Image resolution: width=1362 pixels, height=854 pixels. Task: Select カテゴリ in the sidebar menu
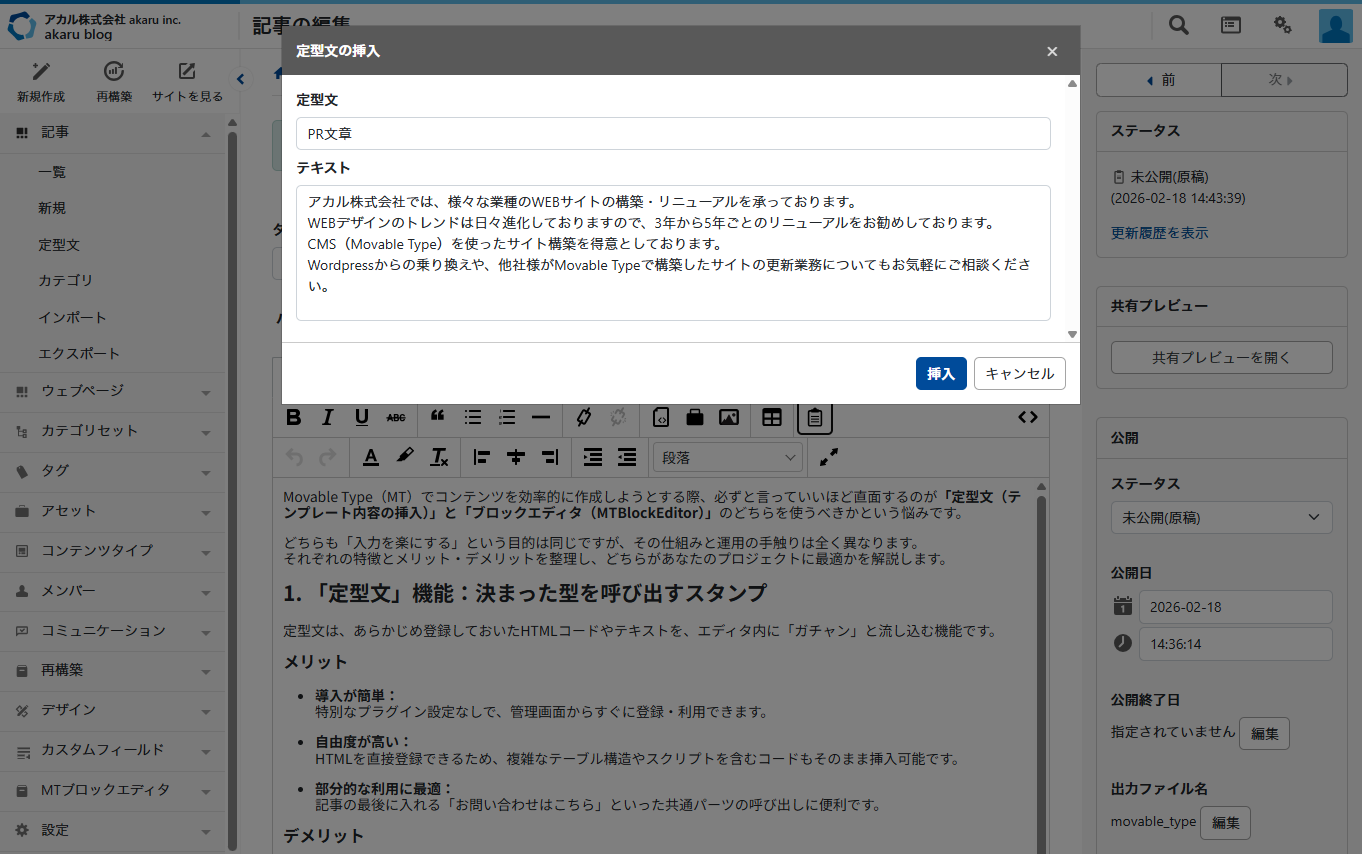click(65, 281)
